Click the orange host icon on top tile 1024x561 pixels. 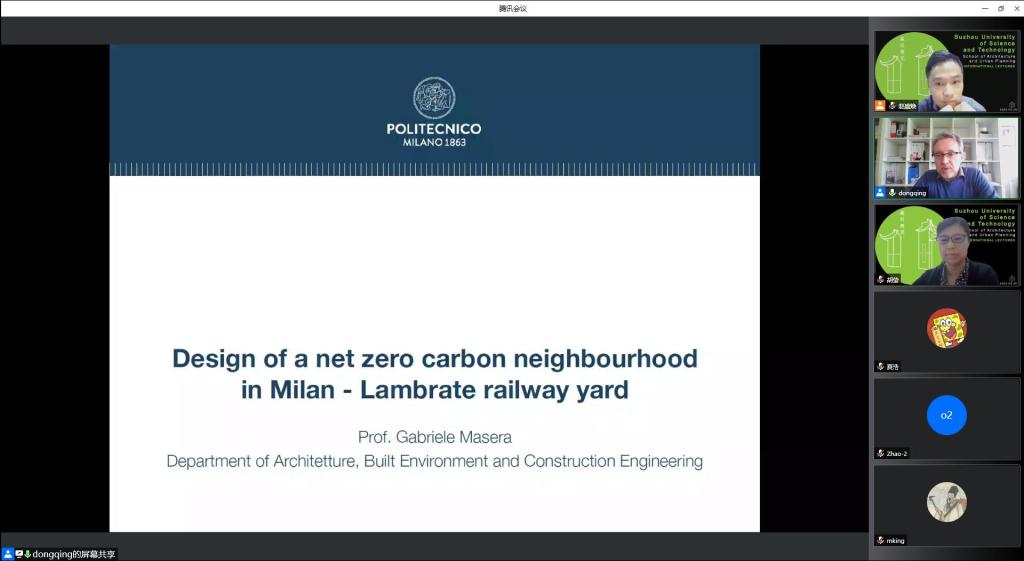880,105
